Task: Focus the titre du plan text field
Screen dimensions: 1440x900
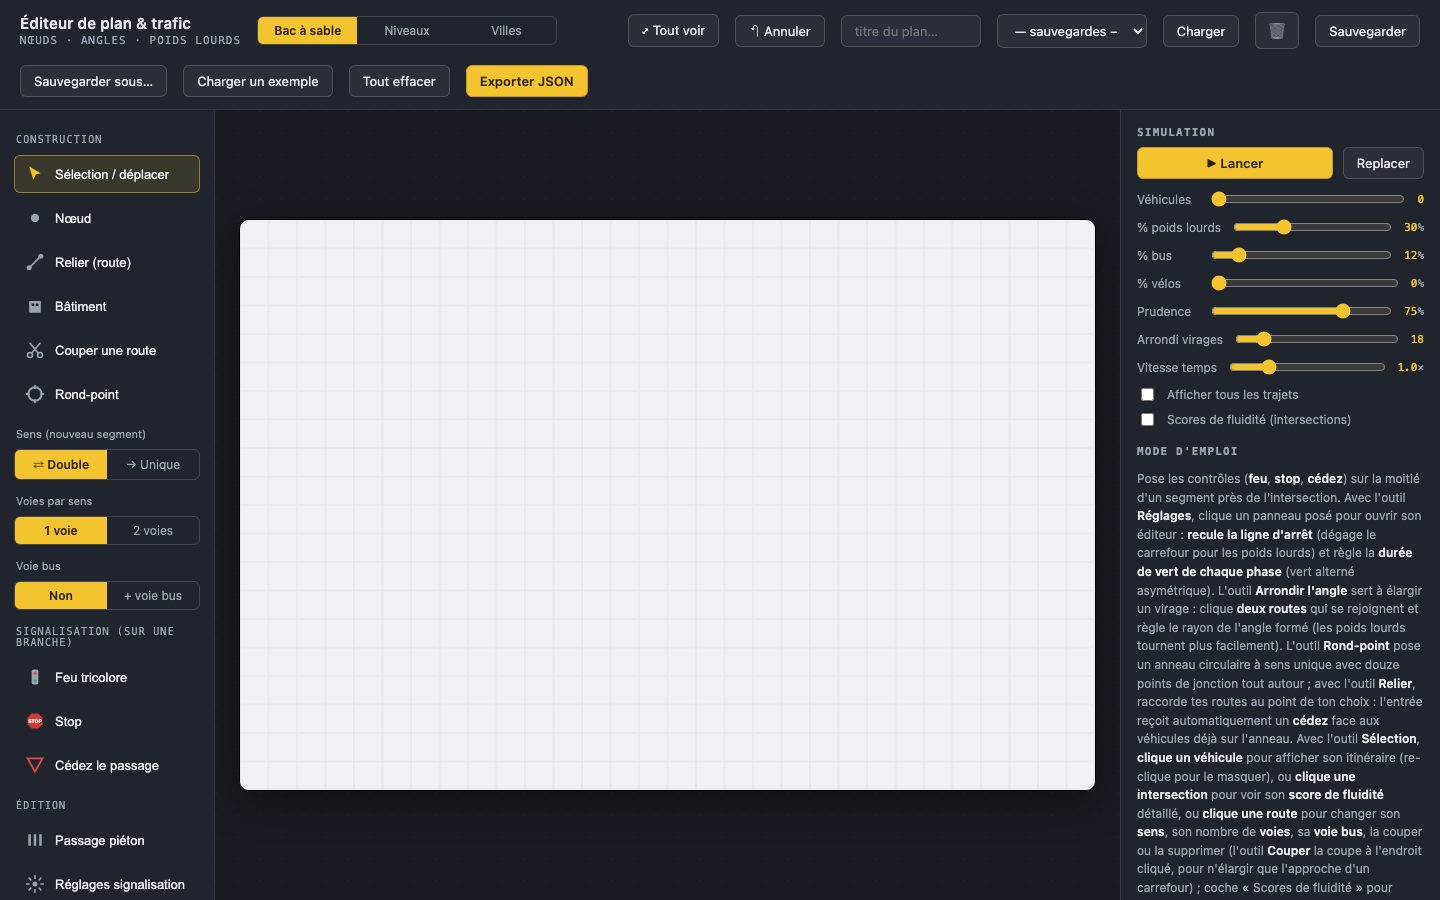Action: pyautogui.click(x=911, y=31)
